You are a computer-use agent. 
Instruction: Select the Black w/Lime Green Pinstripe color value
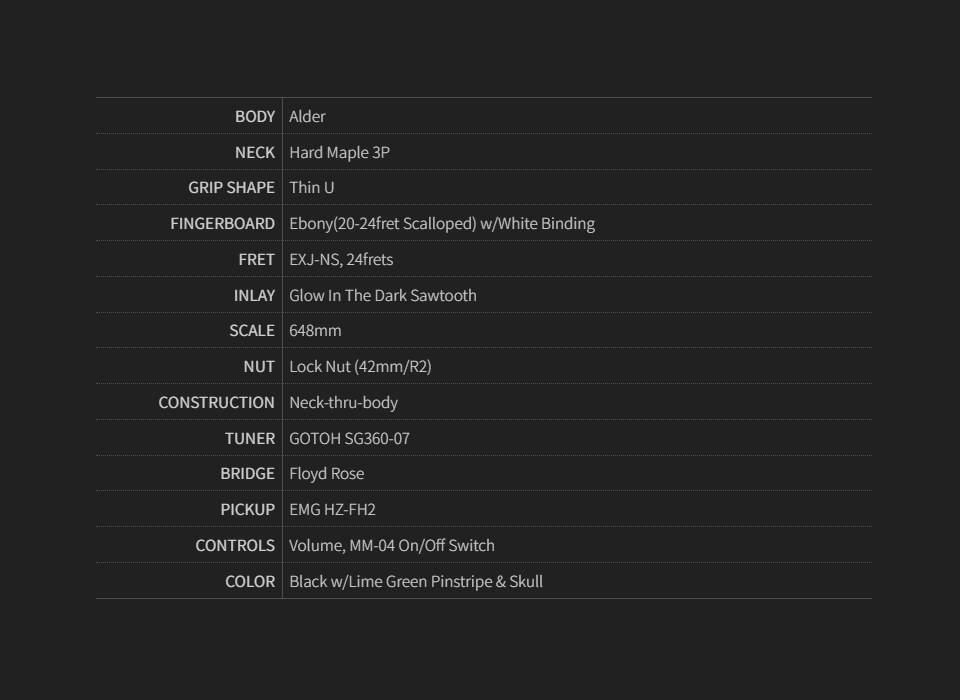coord(415,581)
